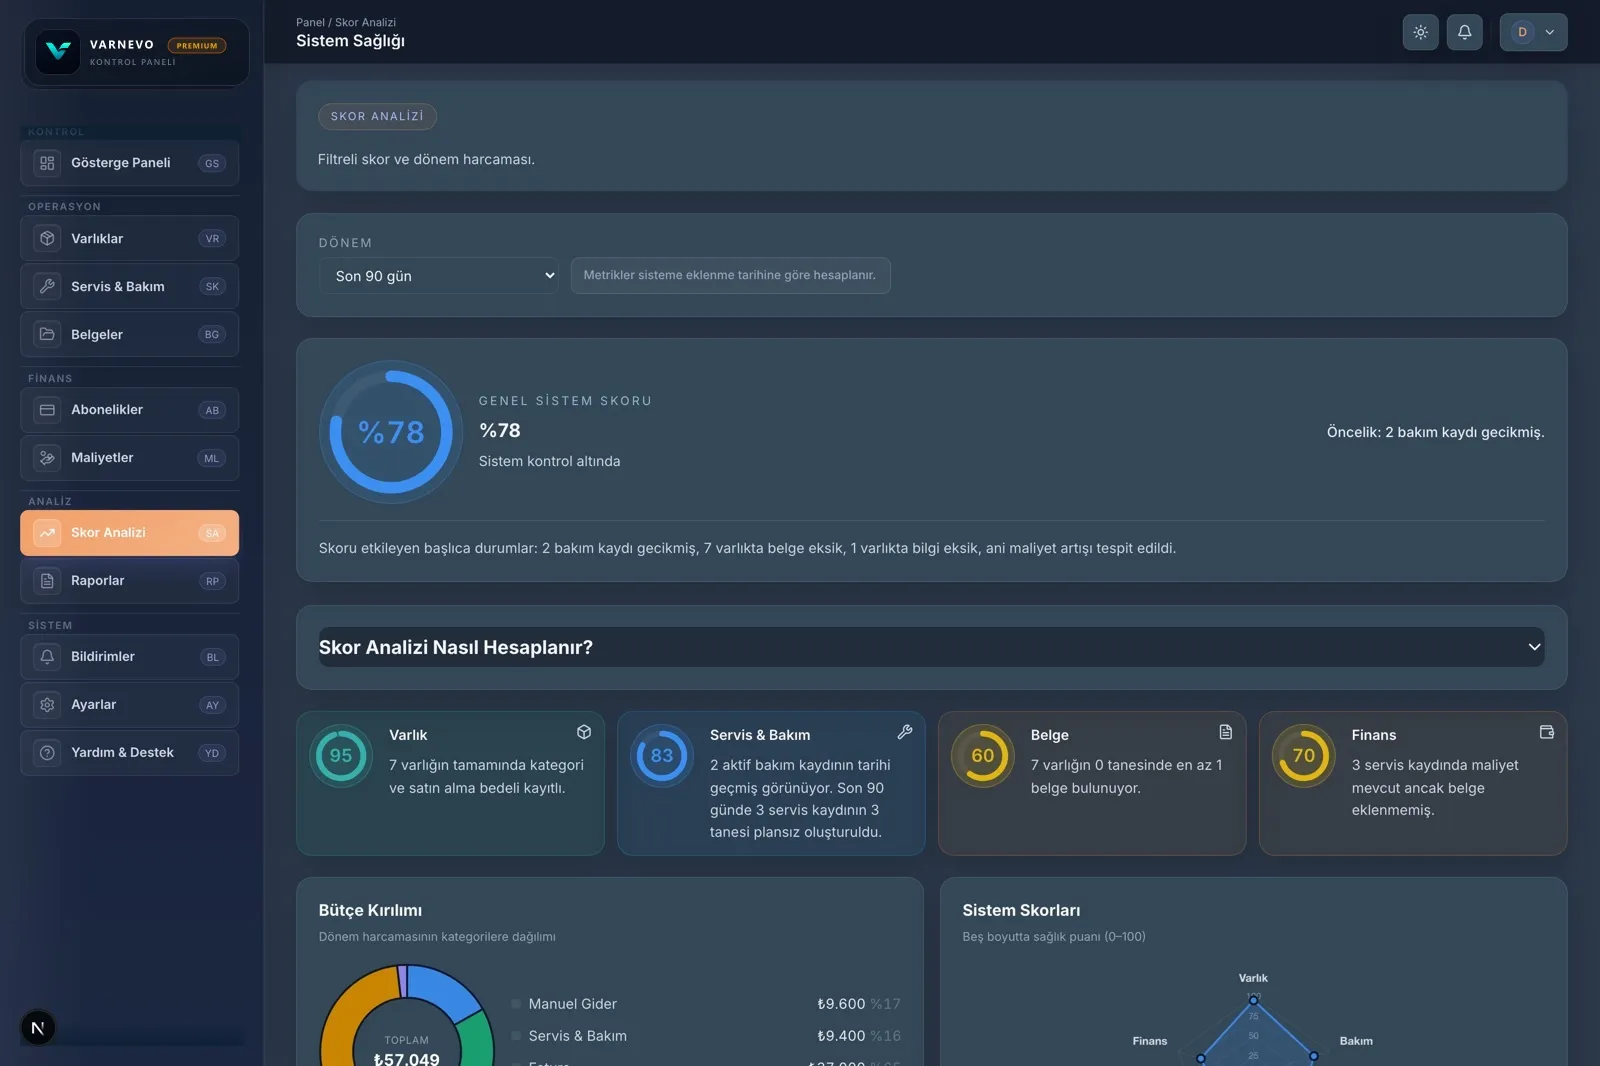The image size is (1600, 1066).
Task: Click the Varnevo logo icon
Action: pyautogui.click(x=58, y=51)
